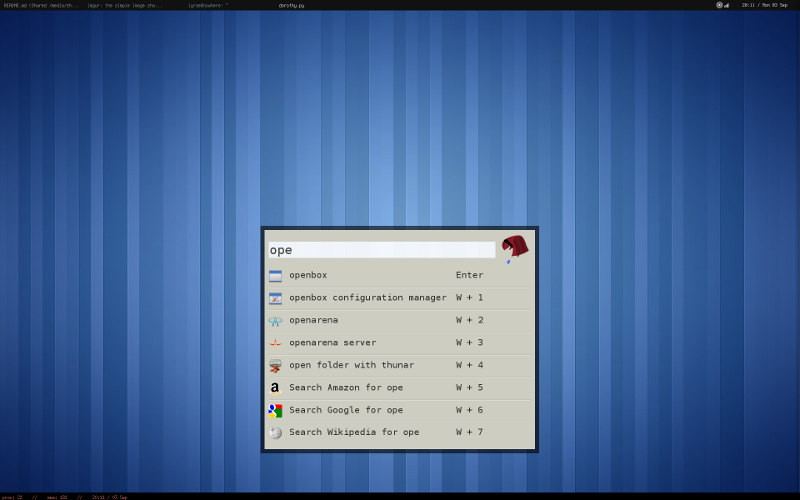The height and width of the screenshot is (500, 800).
Task: Click the "W + 2" shortcut label
Action: click(x=469, y=320)
